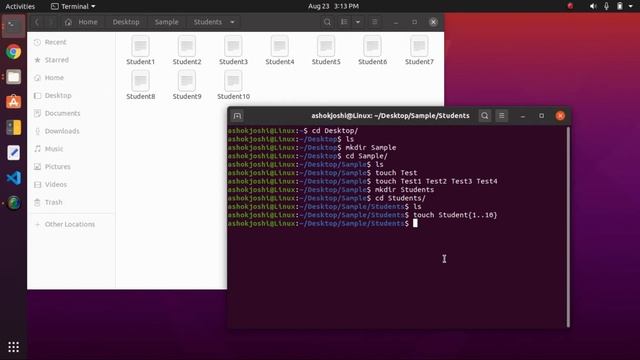Switch Files list view mode icon

[x=344, y=22]
